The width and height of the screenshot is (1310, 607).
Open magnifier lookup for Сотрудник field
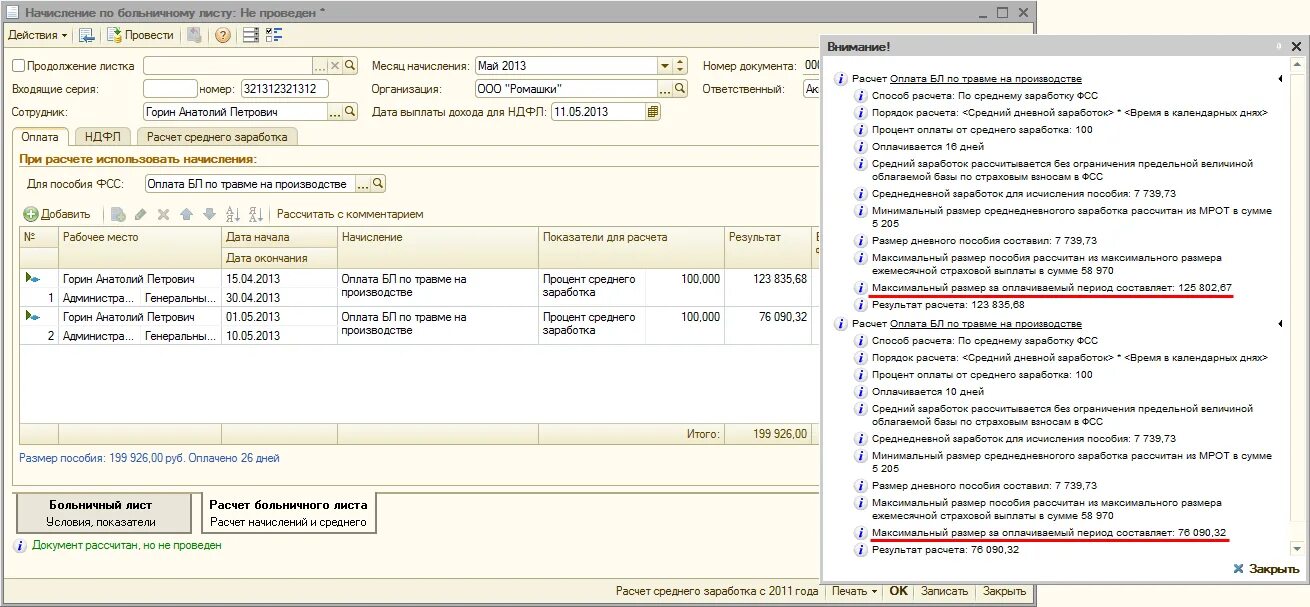coord(350,112)
